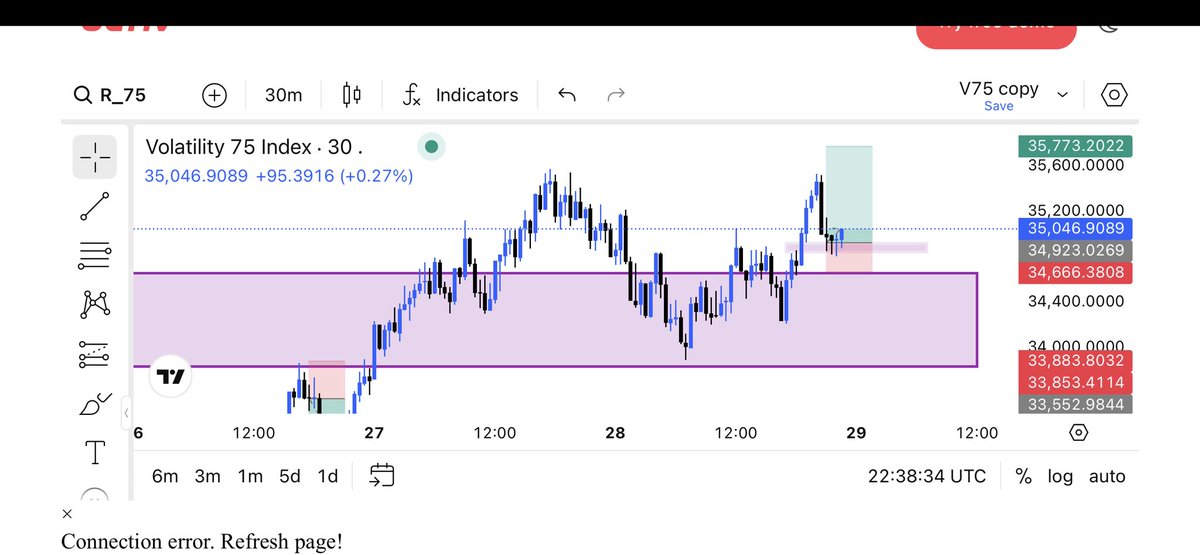1200x555 pixels.
Task: Open the 22:38:34 UTC timezone menu
Action: click(927, 476)
